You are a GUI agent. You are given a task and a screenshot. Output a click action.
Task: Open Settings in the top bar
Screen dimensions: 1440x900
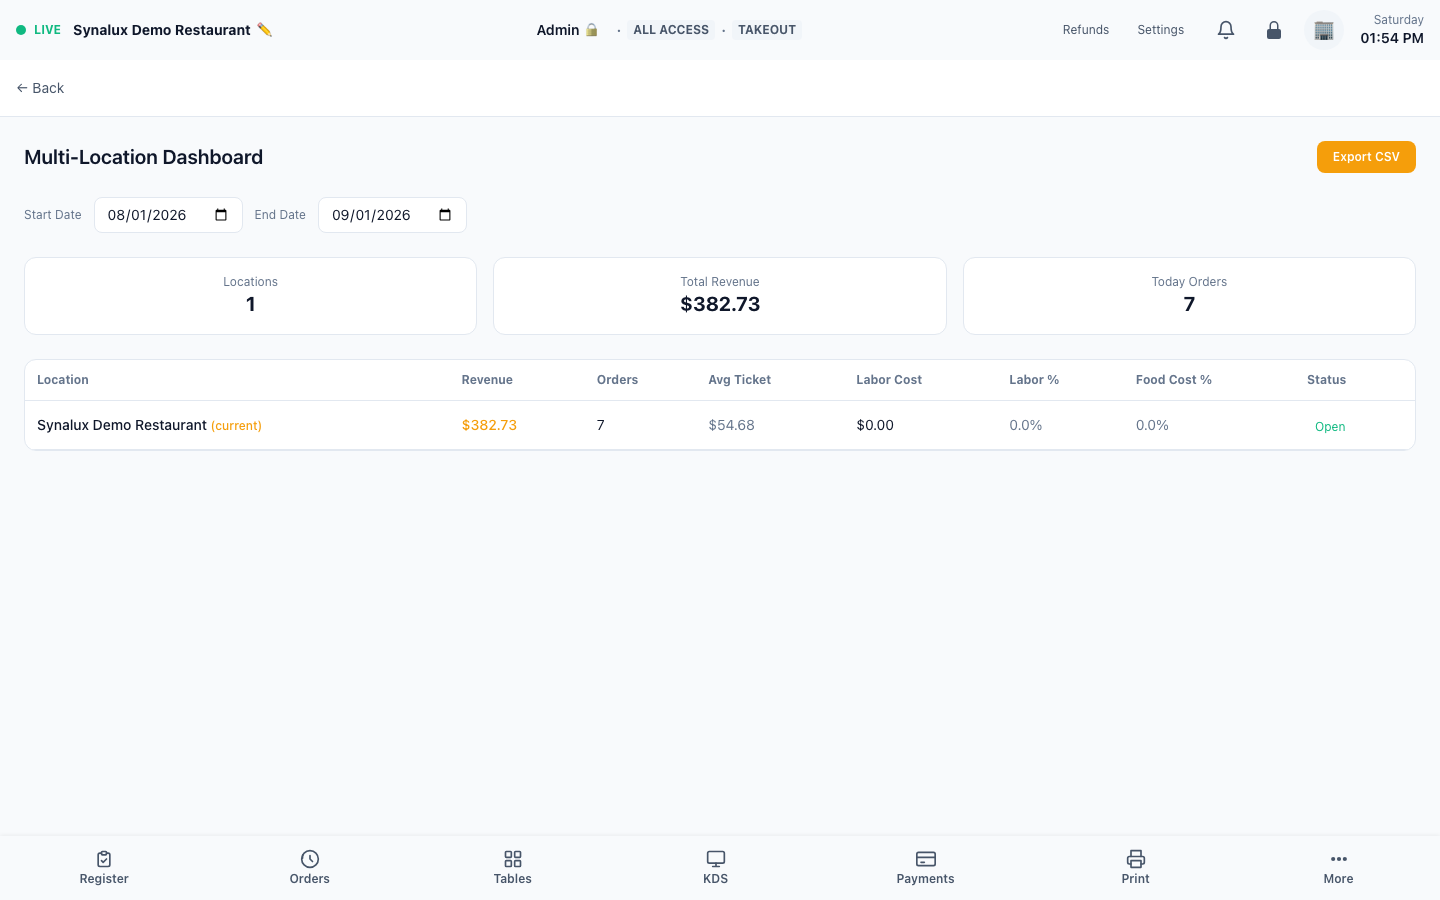click(x=1161, y=30)
